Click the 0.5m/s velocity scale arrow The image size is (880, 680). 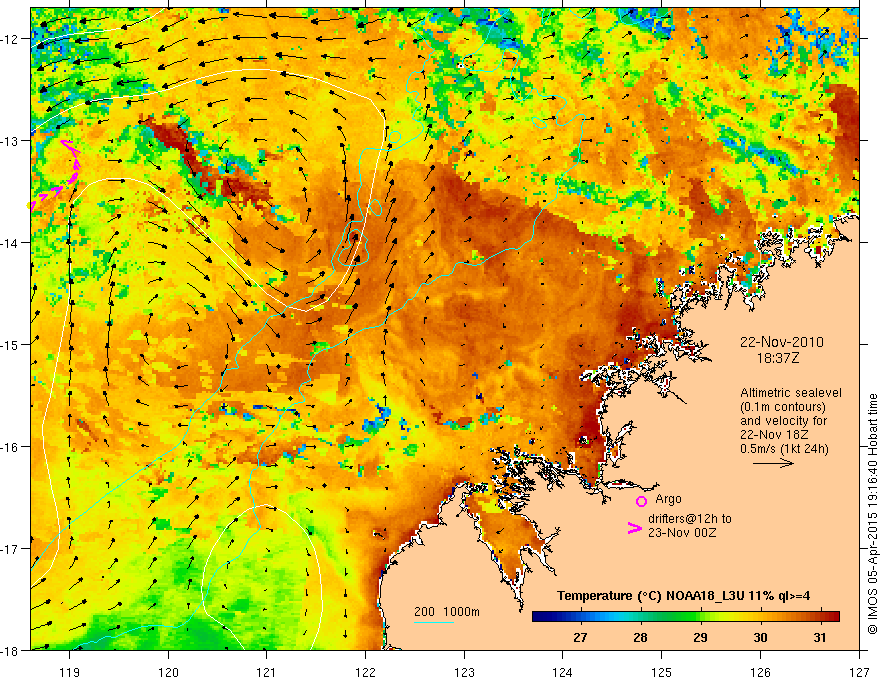(773, 463)
